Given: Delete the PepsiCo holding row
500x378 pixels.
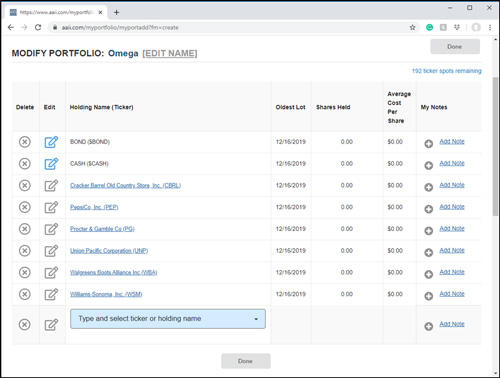Looking at the screenshot, I should [x=24, y=207].
